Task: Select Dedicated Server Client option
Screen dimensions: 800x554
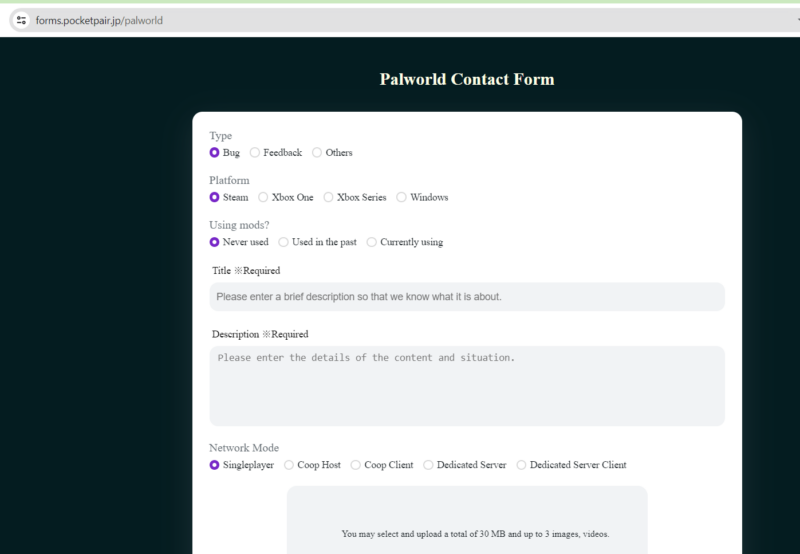Action: 522,465
